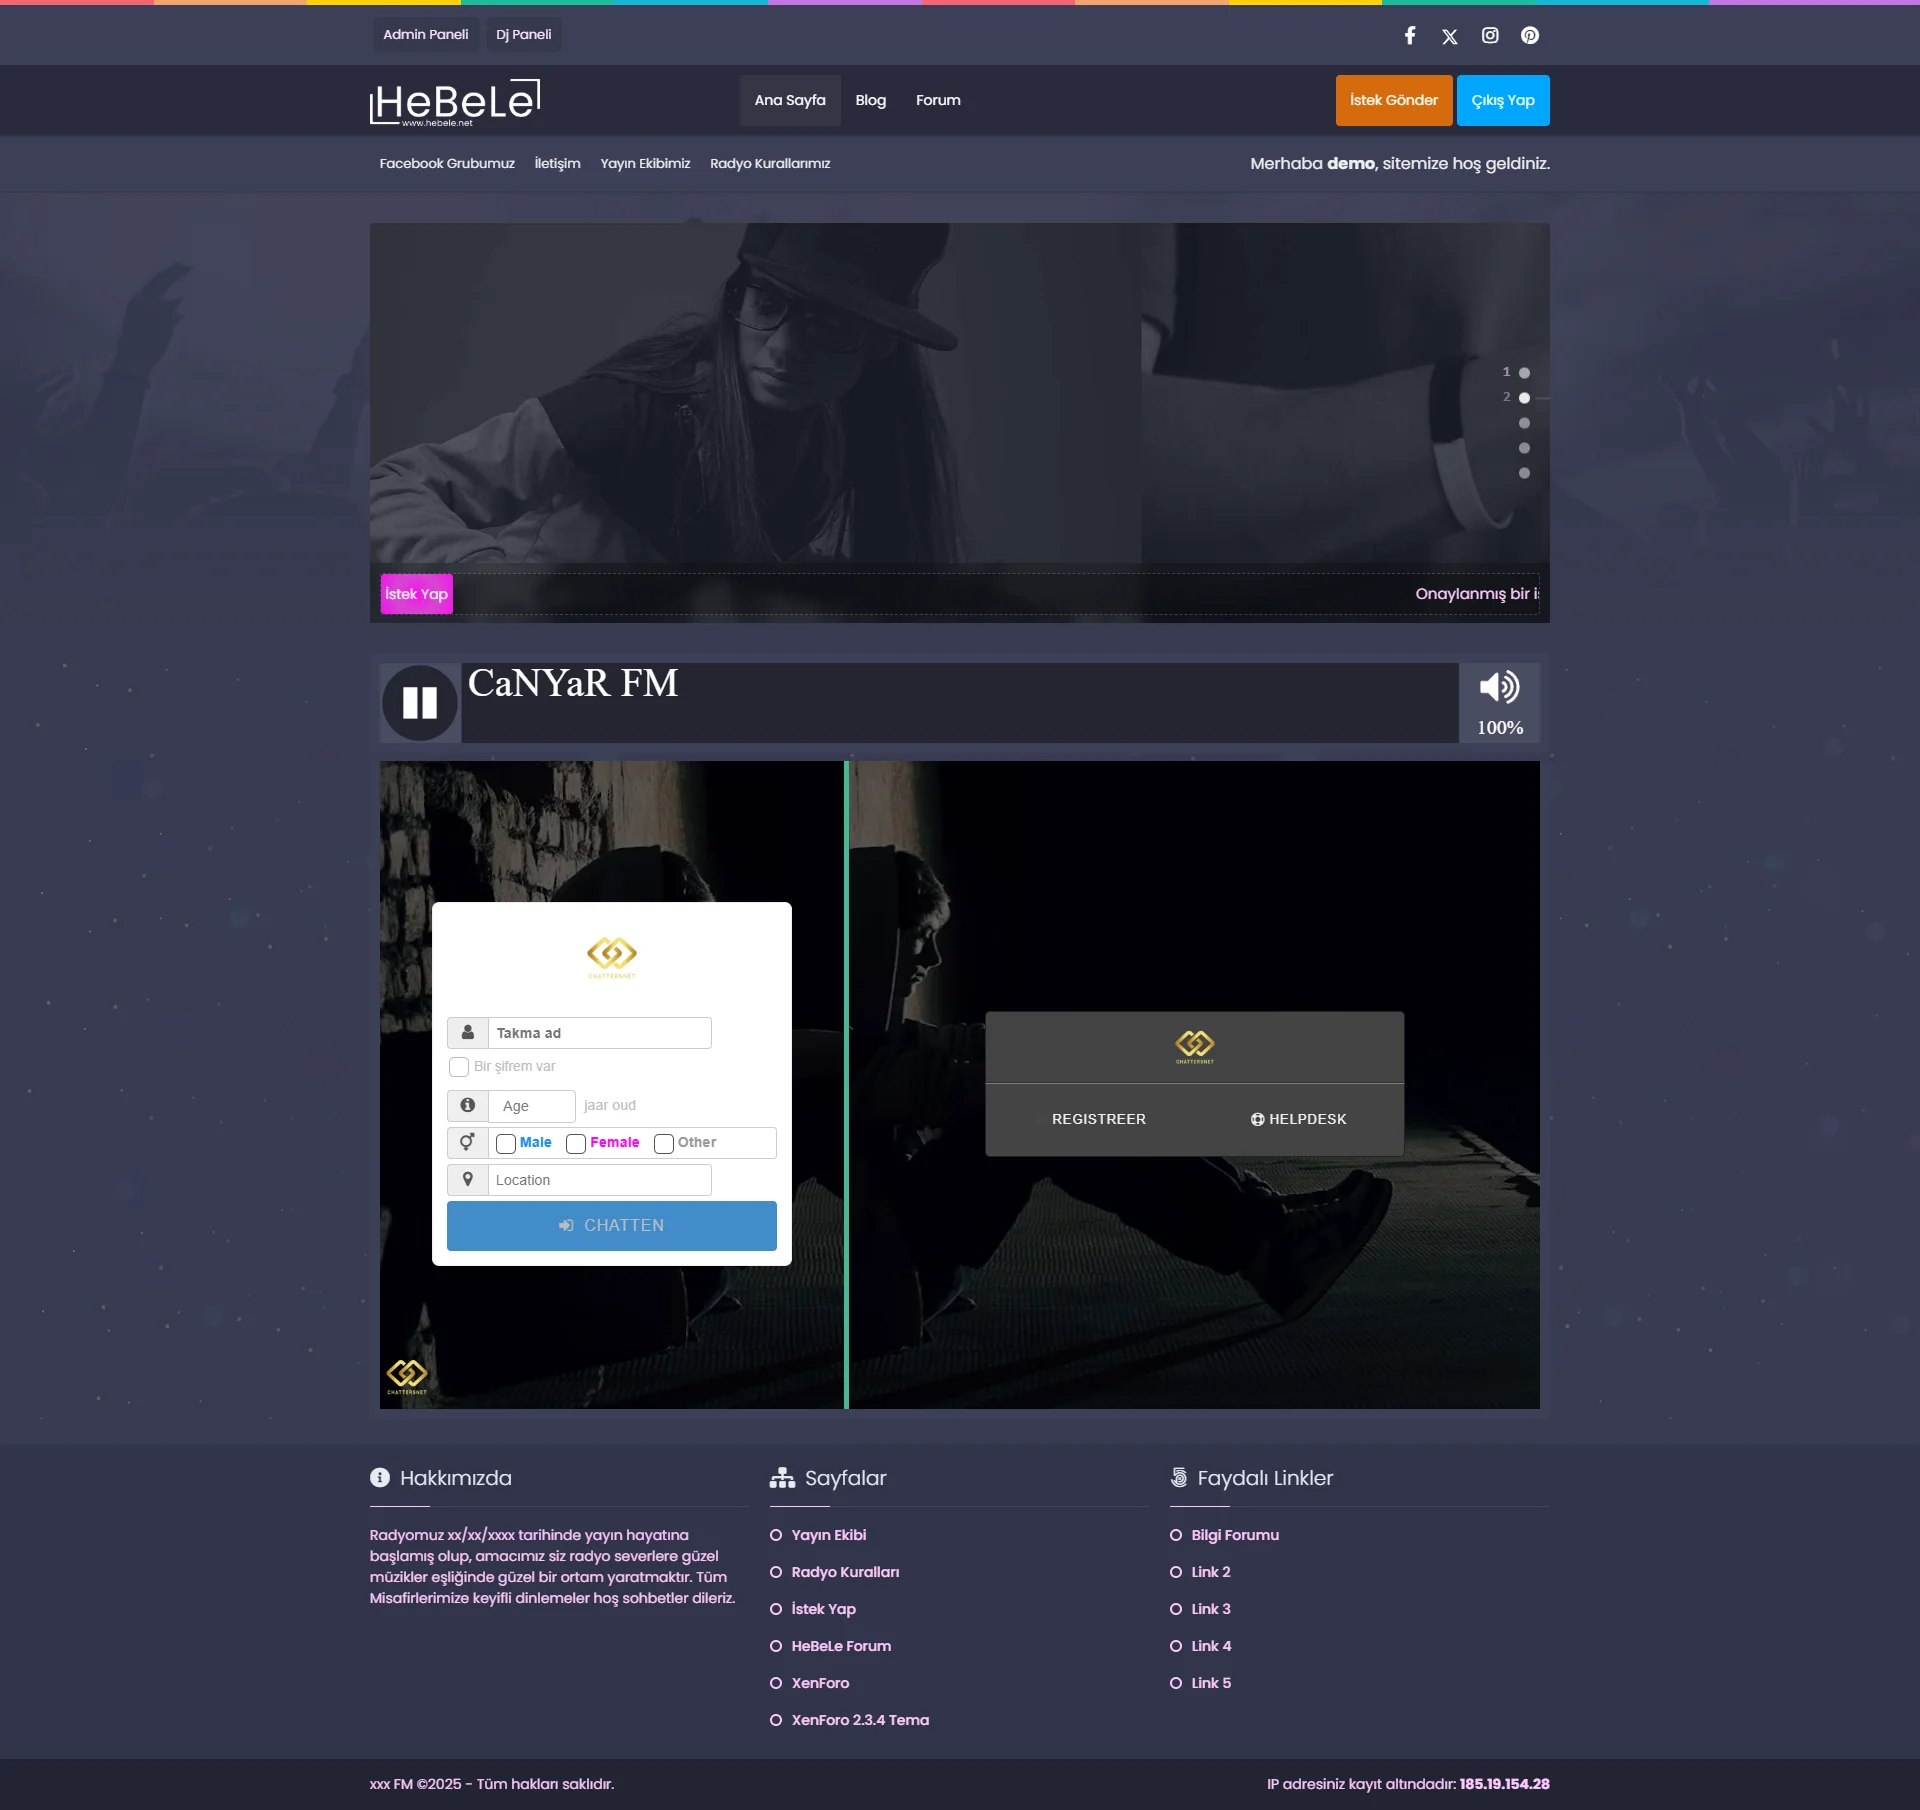Click the blue Çıkış Yap button
Image resolution: width=1920 pixels, height=1810 pixels.
tap(1503, 100)
